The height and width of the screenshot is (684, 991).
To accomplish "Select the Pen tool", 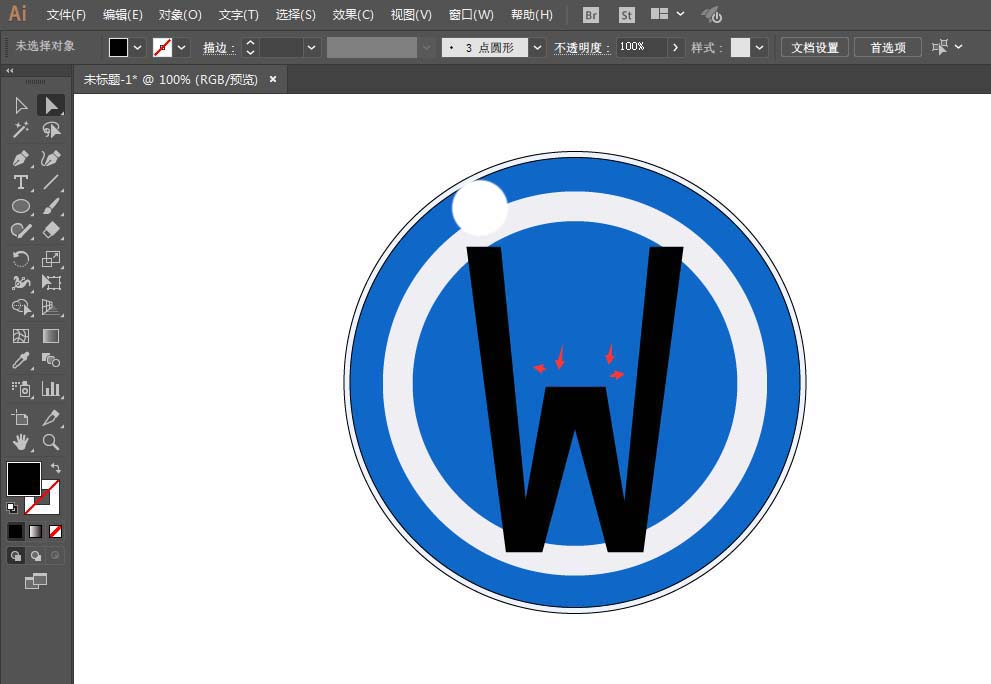I will 20,158.
